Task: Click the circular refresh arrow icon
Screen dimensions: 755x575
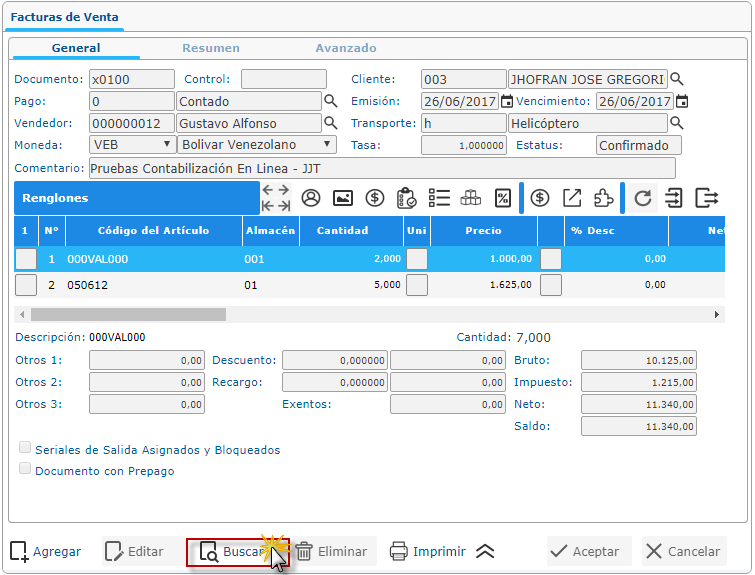Action: [643, 198]
